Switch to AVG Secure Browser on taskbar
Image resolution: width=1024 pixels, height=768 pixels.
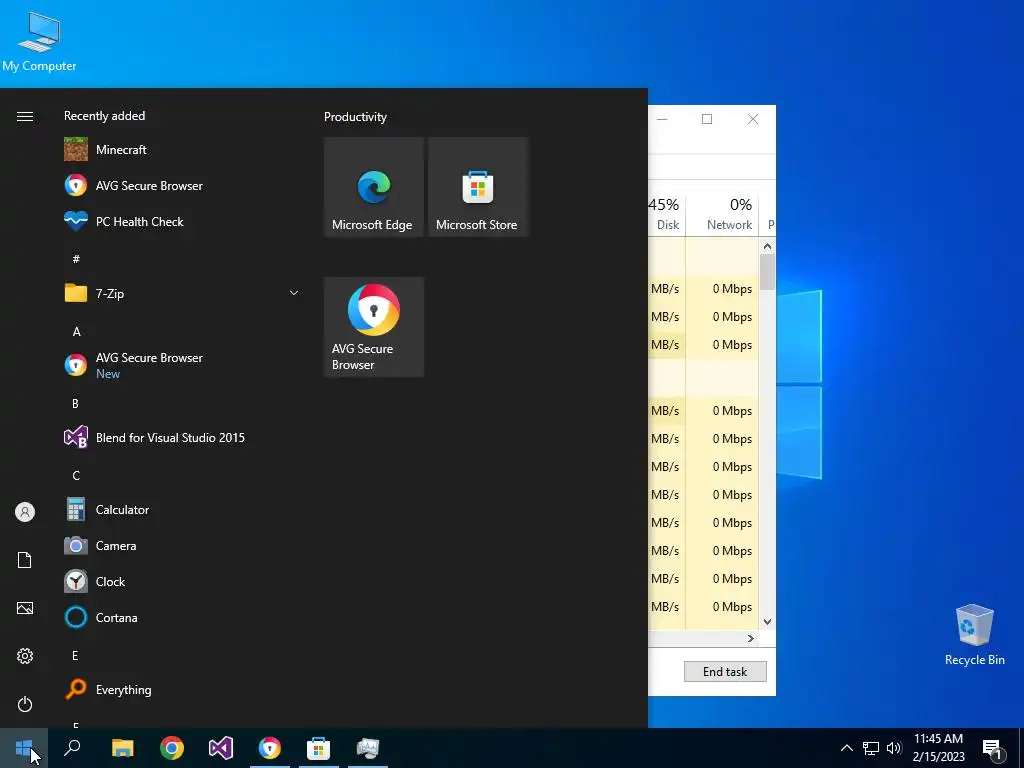click(x=270, y=748)
